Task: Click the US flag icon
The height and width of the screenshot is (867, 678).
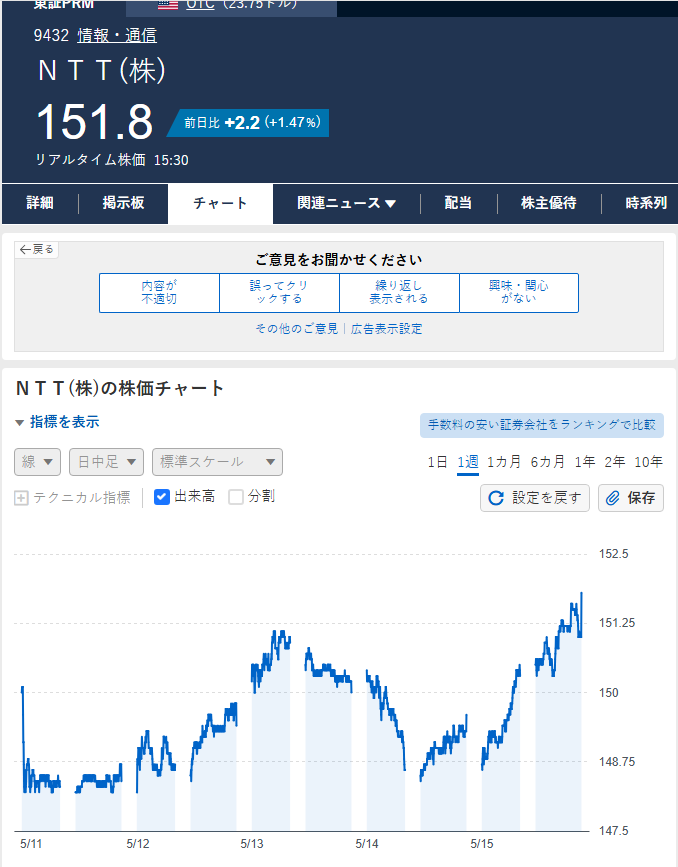Action: 168,4
